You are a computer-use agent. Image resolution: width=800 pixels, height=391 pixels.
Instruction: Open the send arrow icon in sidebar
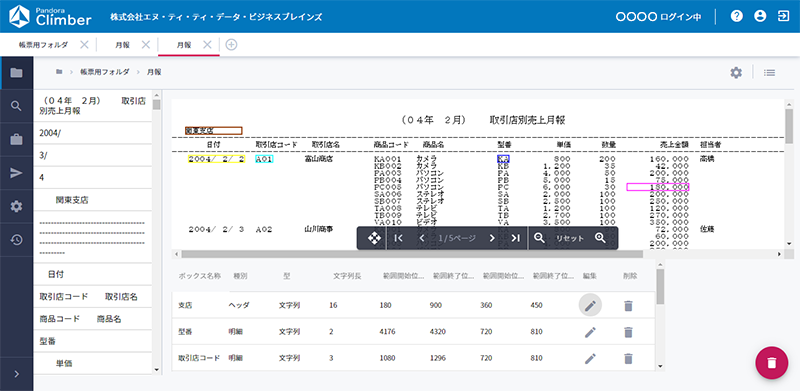(x=16, y=173)
